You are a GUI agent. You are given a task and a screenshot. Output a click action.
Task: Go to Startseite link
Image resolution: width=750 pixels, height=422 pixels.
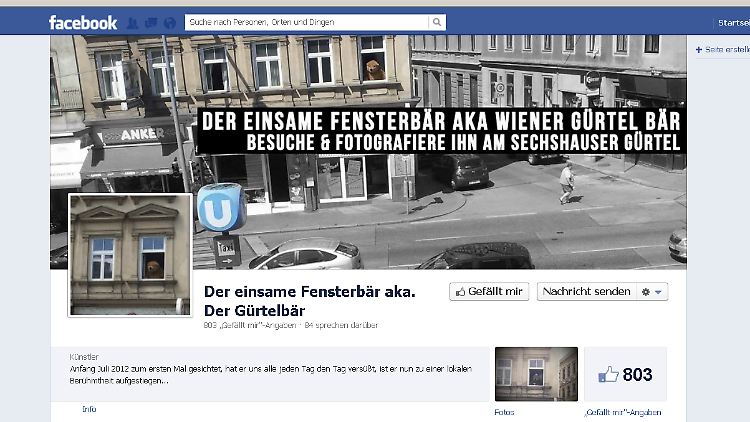click(734, 22)
